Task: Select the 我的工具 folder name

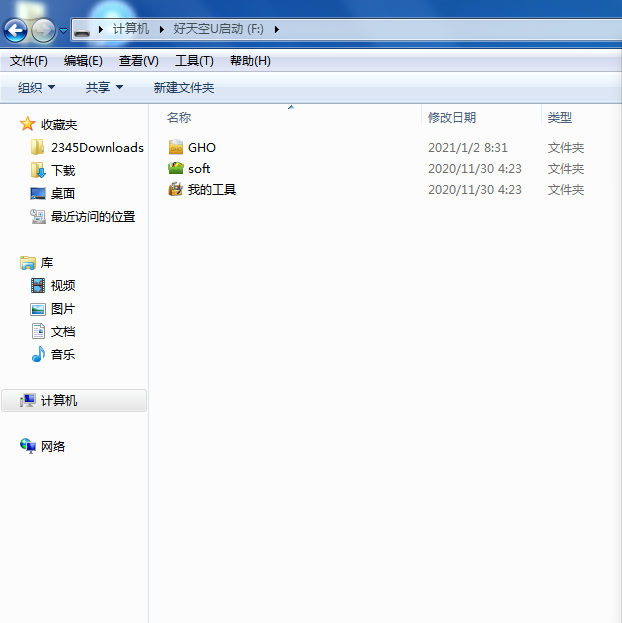Action: 212,190
